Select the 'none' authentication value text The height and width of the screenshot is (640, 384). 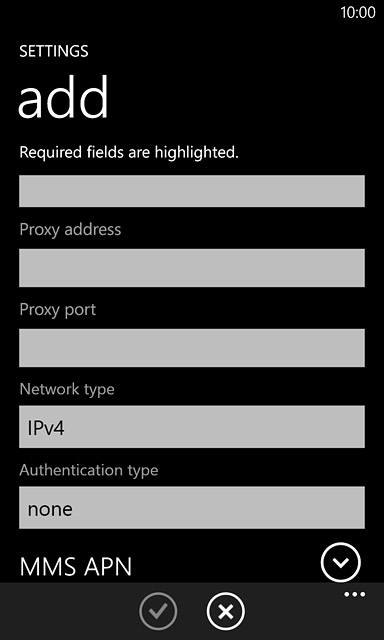click(50, 509)
